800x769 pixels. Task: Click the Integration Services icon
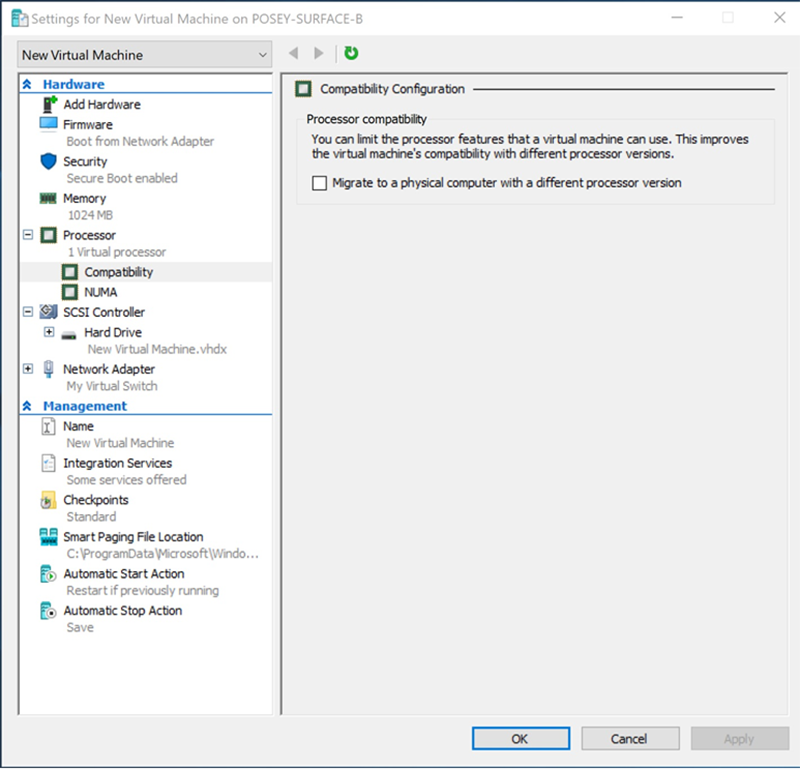pyautogui.click(x=47, y=462)
